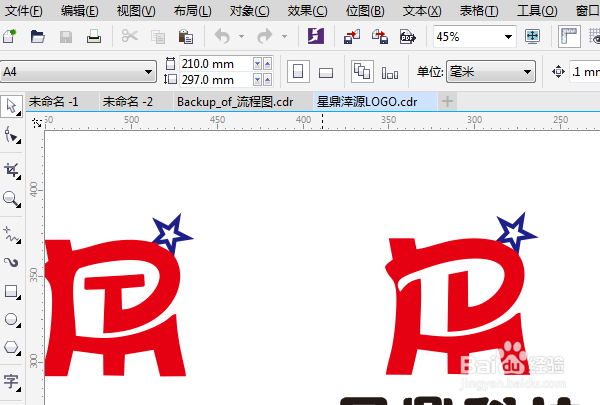Open the 布局(L) menu
600x405 pixels.
click(x=192, y=11)
